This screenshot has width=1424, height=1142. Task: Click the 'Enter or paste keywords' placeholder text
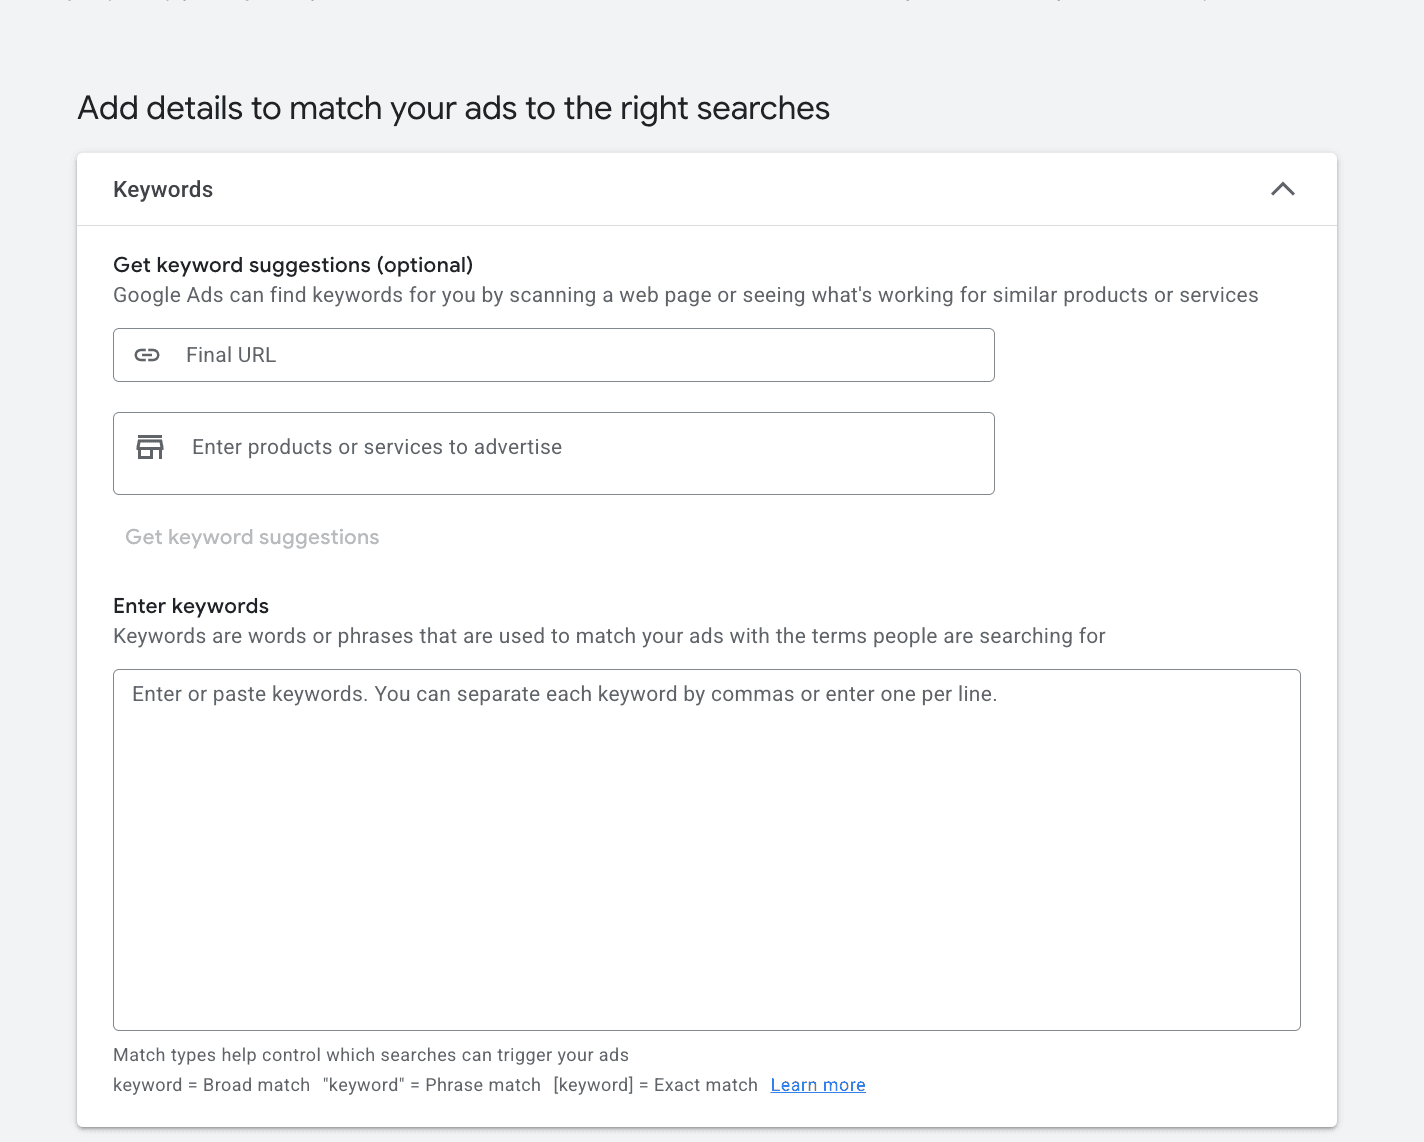tap(564, 694)
